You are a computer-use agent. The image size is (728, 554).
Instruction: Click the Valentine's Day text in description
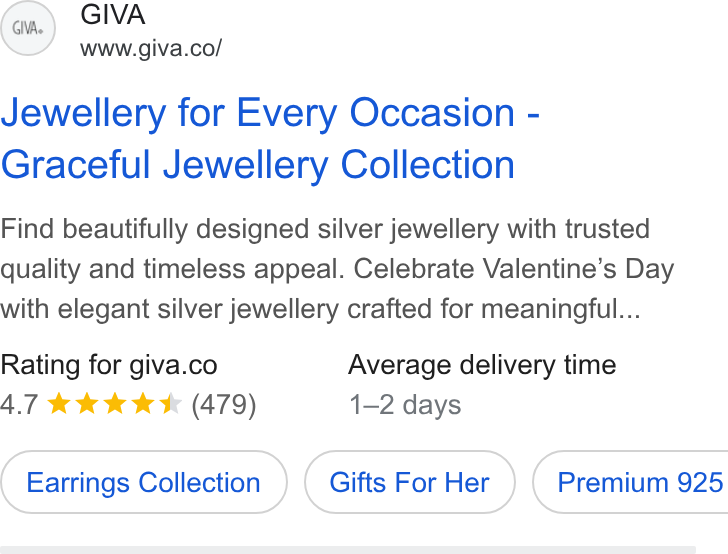click(x=578, y=269)
